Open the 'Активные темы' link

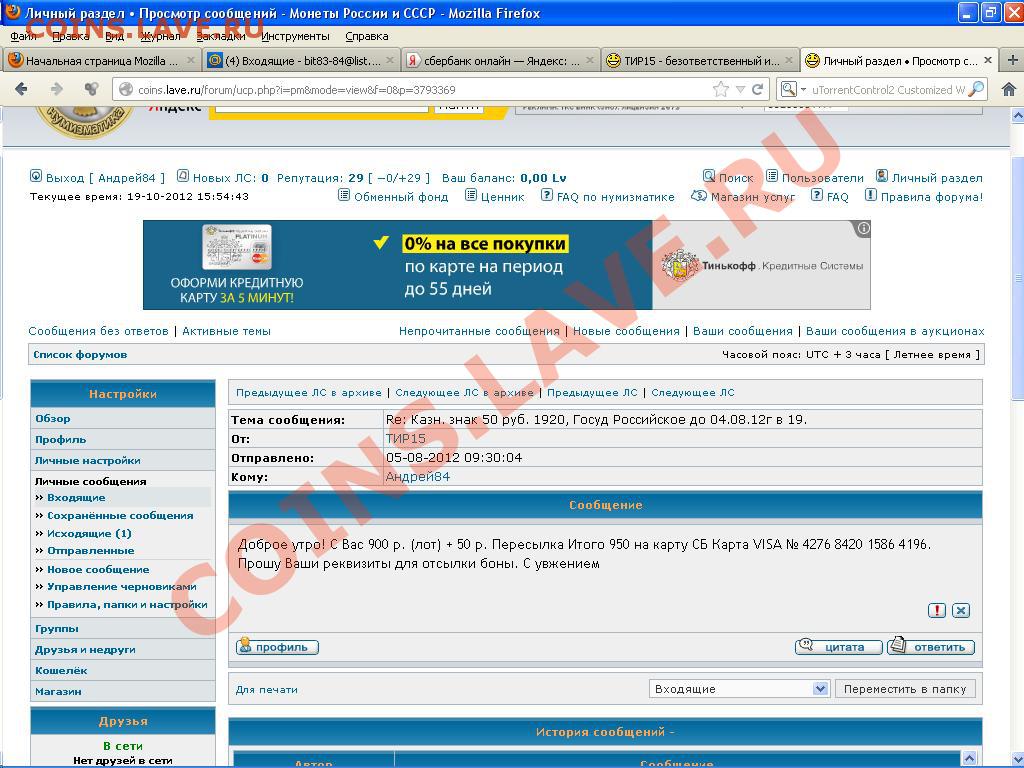coord(226,331)
